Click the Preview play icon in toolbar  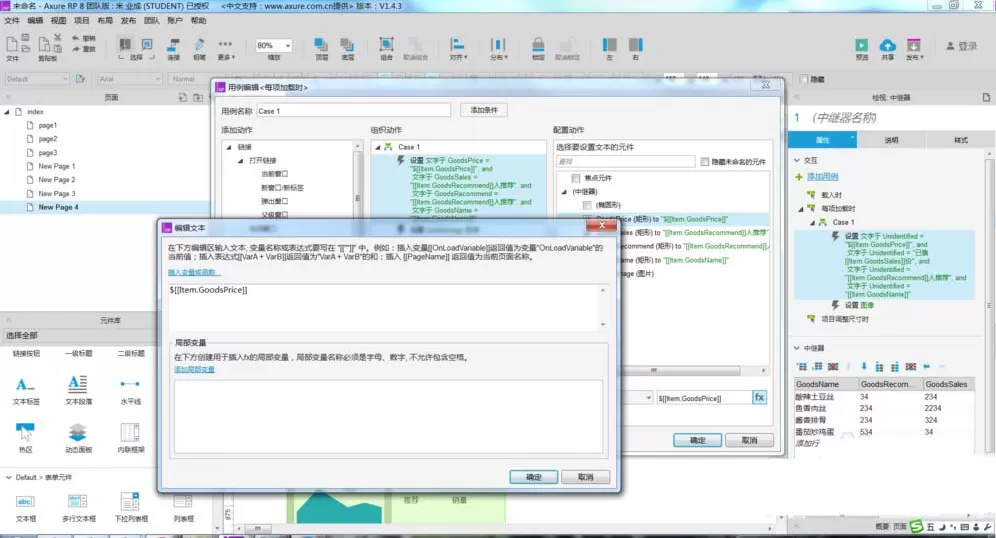click(861, 45)
